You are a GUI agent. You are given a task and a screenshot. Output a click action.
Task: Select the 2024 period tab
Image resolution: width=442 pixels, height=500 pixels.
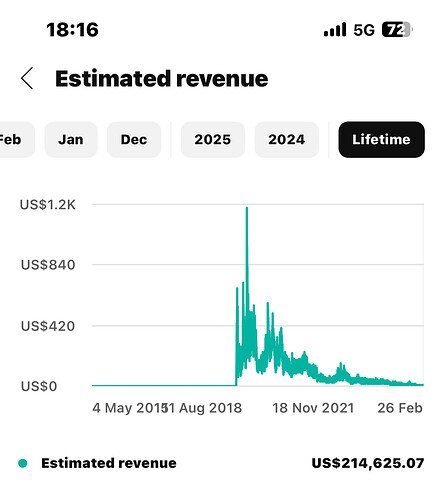(287, 139)
